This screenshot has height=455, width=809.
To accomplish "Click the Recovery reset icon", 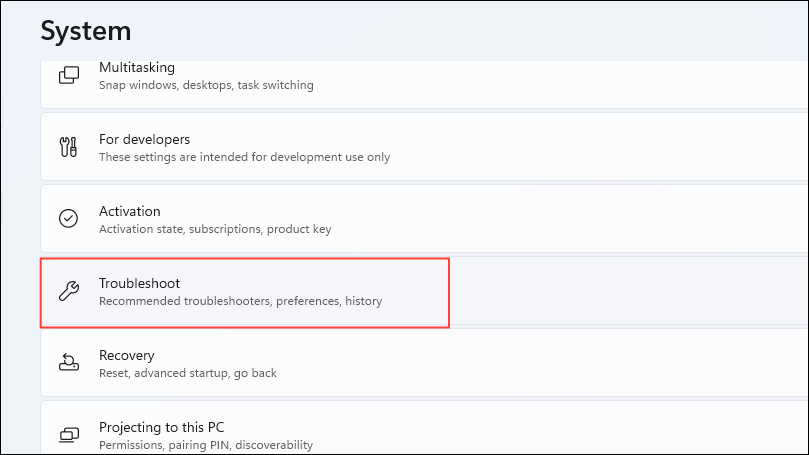I will coord(69,362).
